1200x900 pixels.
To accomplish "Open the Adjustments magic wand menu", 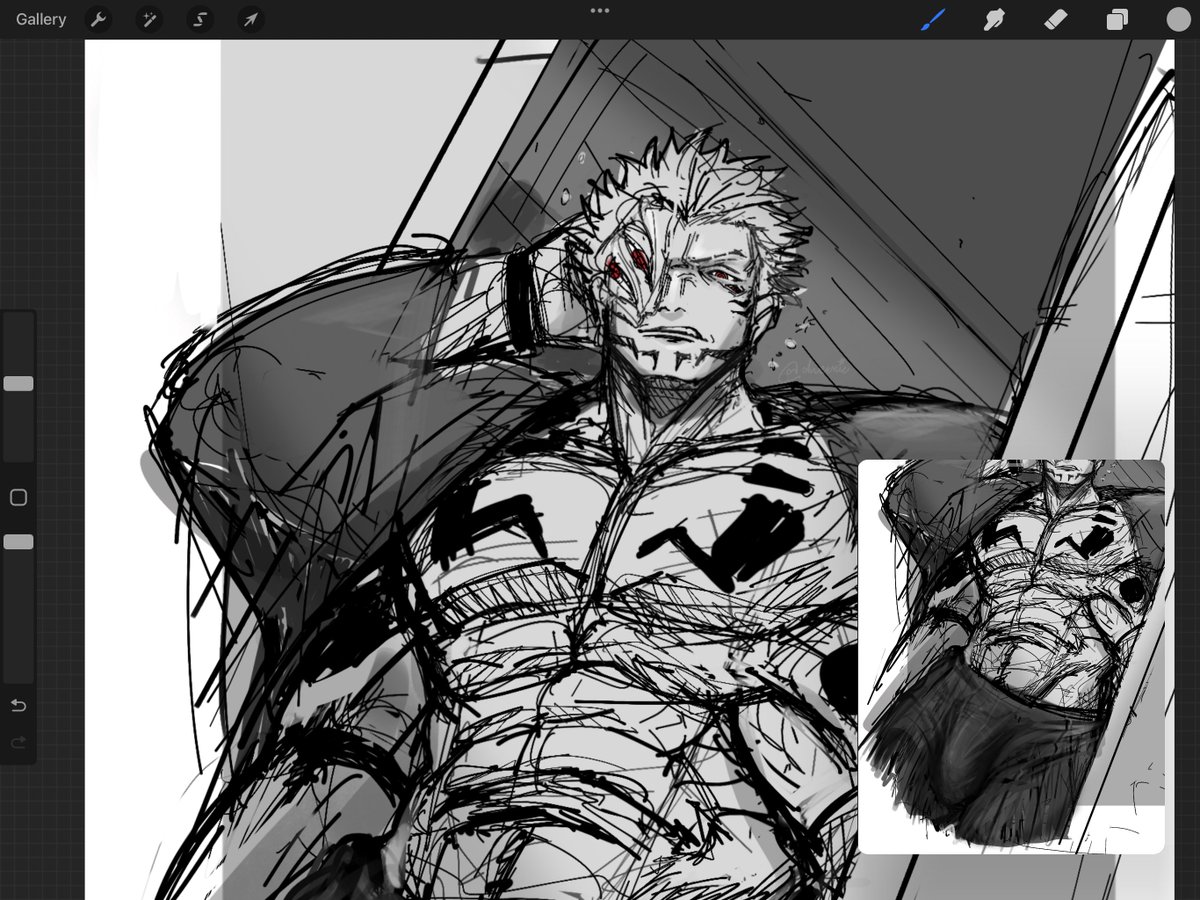I will tap(149, 19).
